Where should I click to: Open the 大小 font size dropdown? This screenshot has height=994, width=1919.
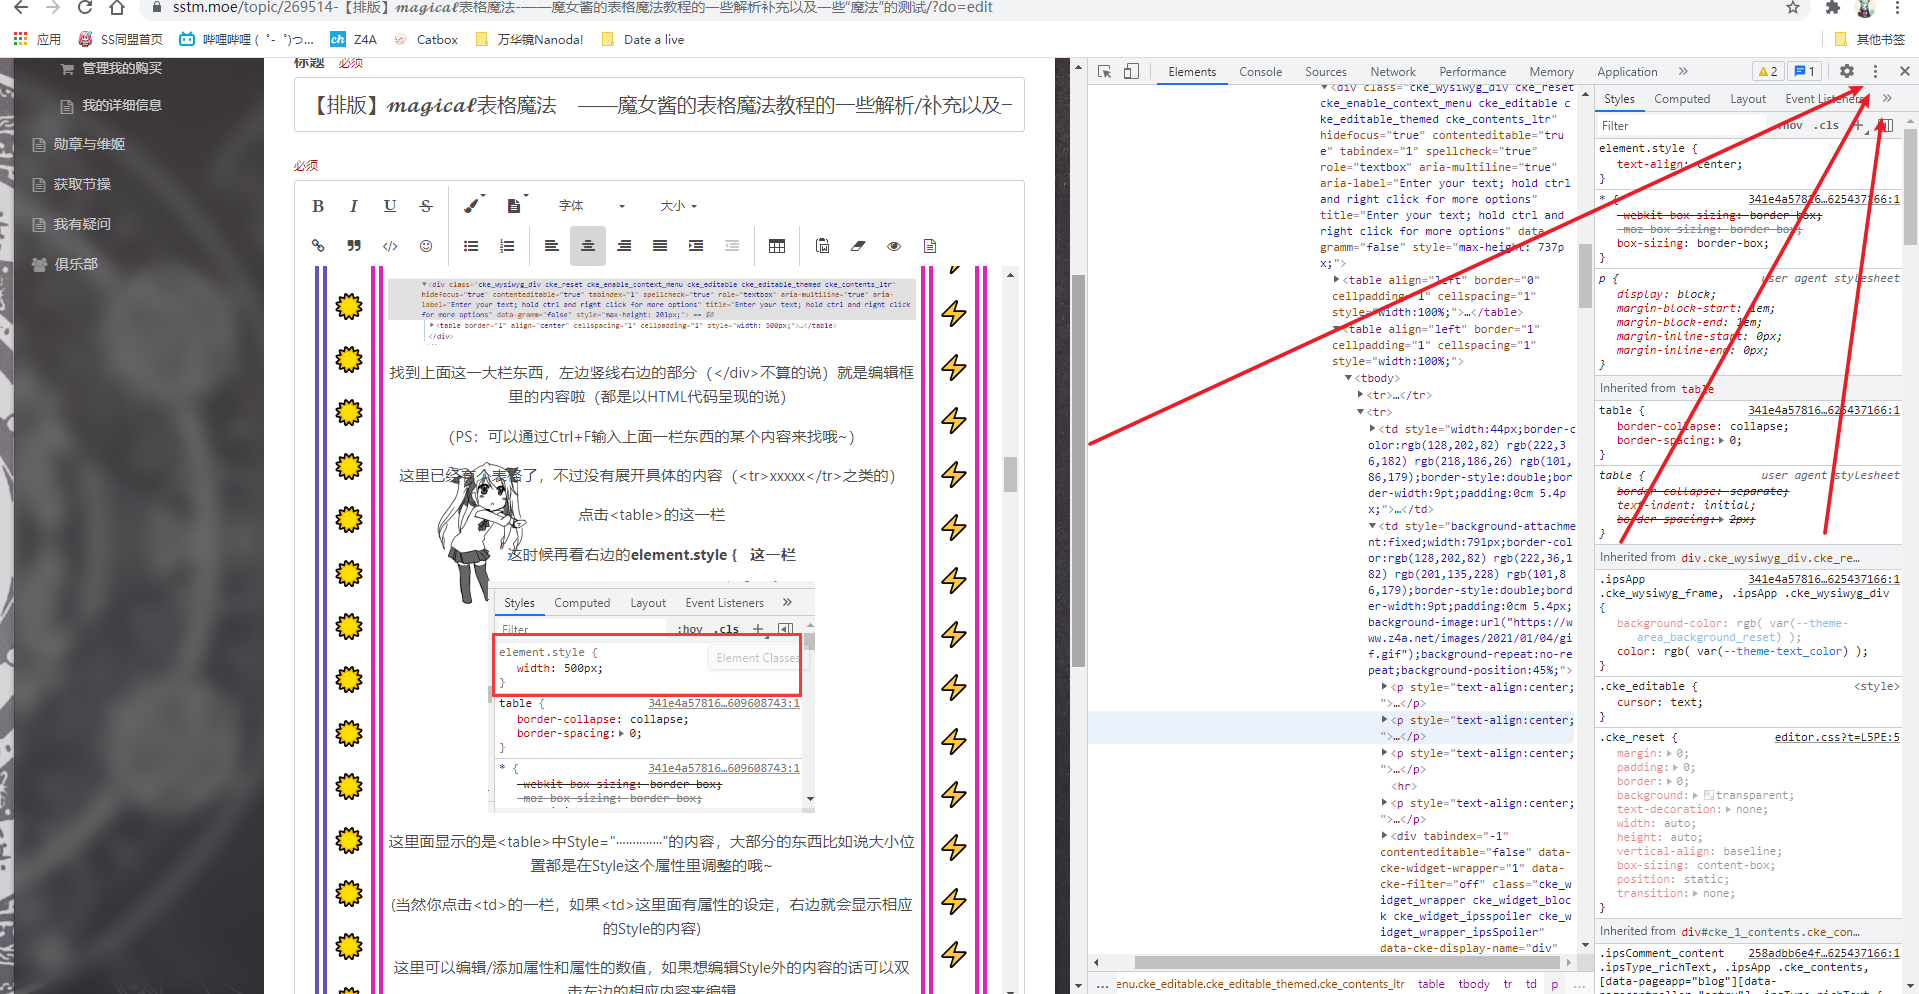(679, 206)
